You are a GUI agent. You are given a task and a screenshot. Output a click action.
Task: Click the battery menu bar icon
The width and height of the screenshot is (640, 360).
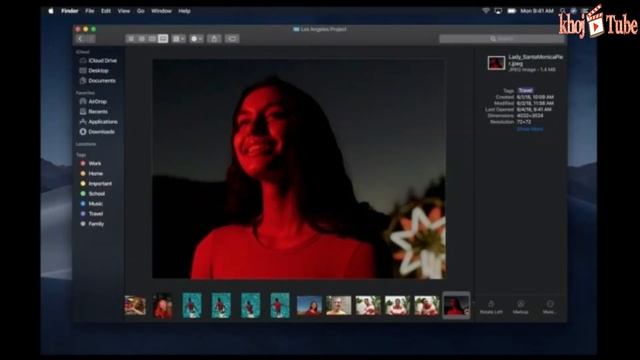(511, 11)
